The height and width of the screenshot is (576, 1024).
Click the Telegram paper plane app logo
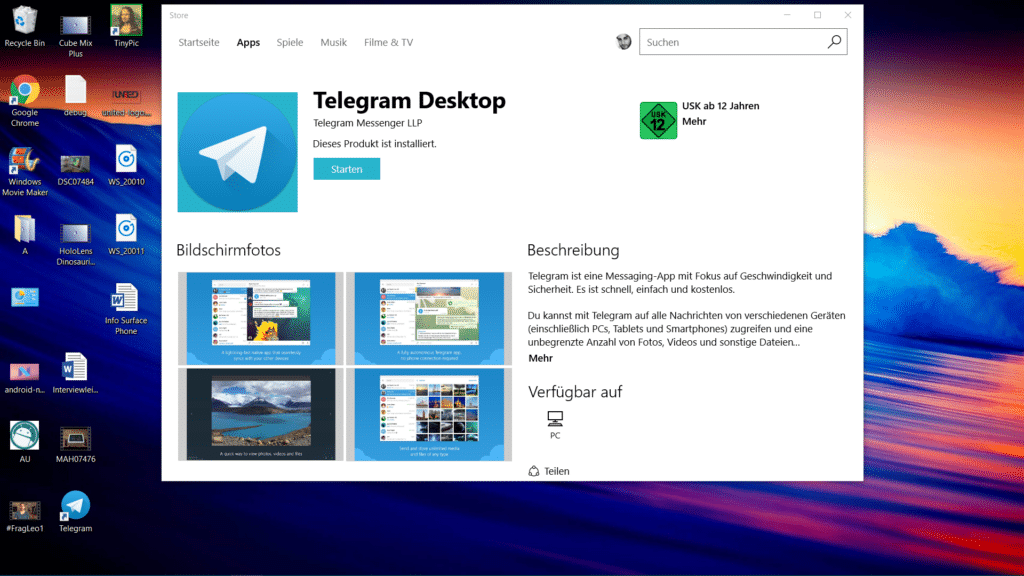[x=237, y=151]
